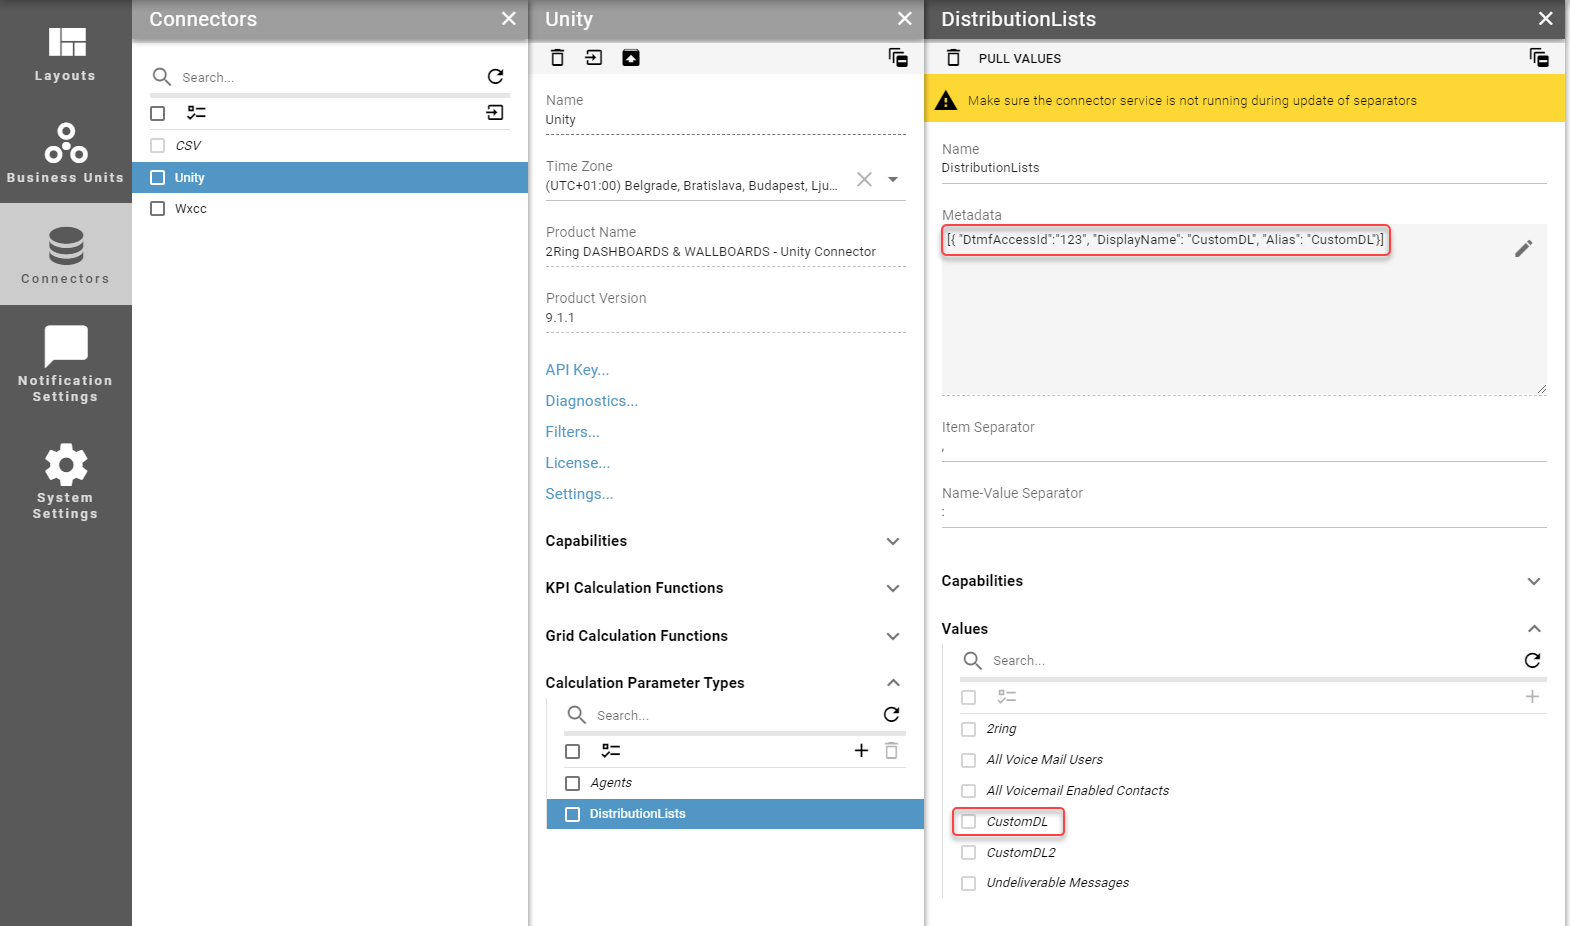Collapse the Values section
This screenshot has width=1570, height=926.
pyautogui.click(x=1534, y=629)
